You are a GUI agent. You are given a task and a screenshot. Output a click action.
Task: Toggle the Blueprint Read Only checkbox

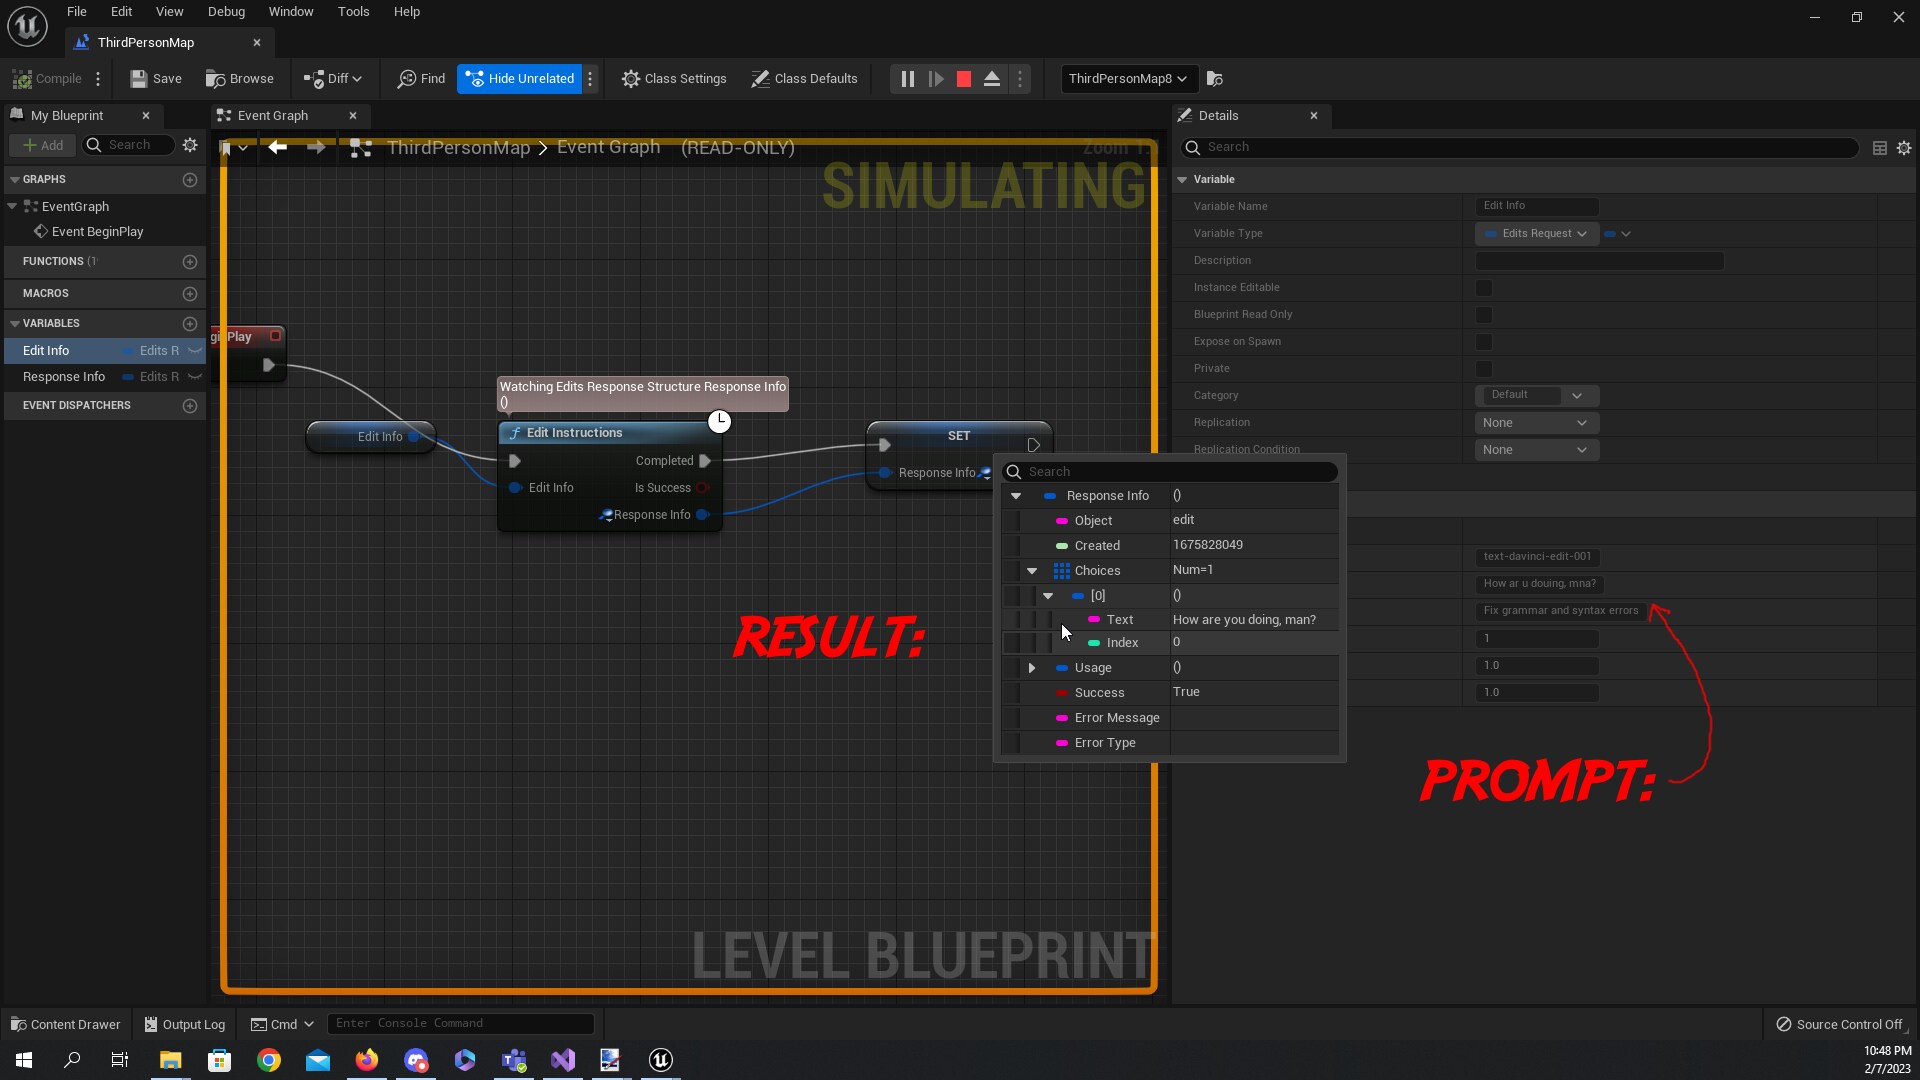(x=1484, y=315)
